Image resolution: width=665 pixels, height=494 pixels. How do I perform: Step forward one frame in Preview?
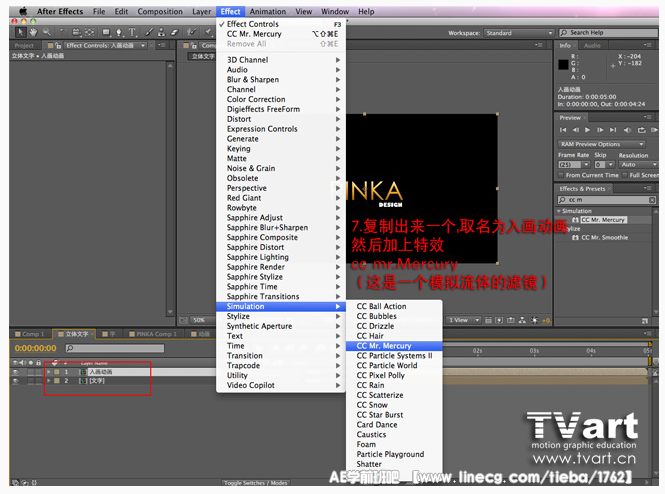coord(600,130)
